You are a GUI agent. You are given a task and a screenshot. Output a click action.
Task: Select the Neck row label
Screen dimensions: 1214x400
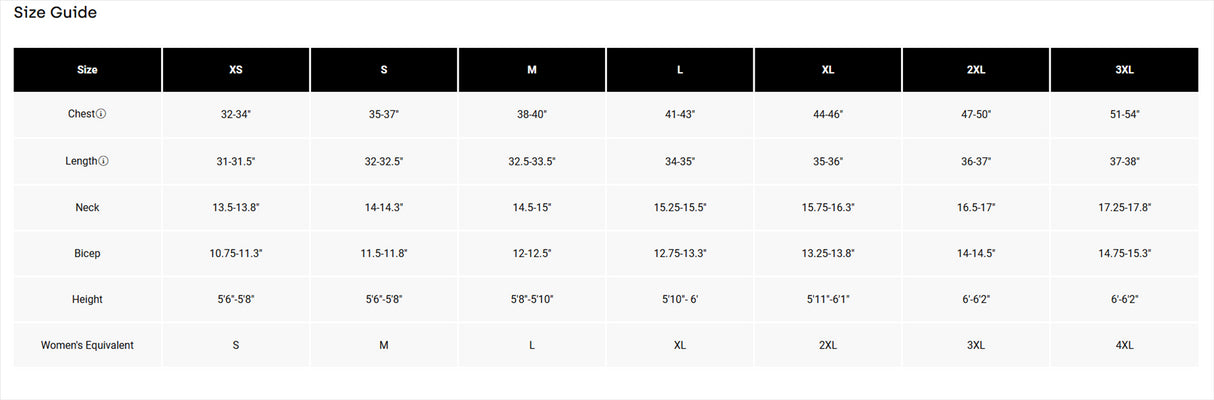pos(87,207)
